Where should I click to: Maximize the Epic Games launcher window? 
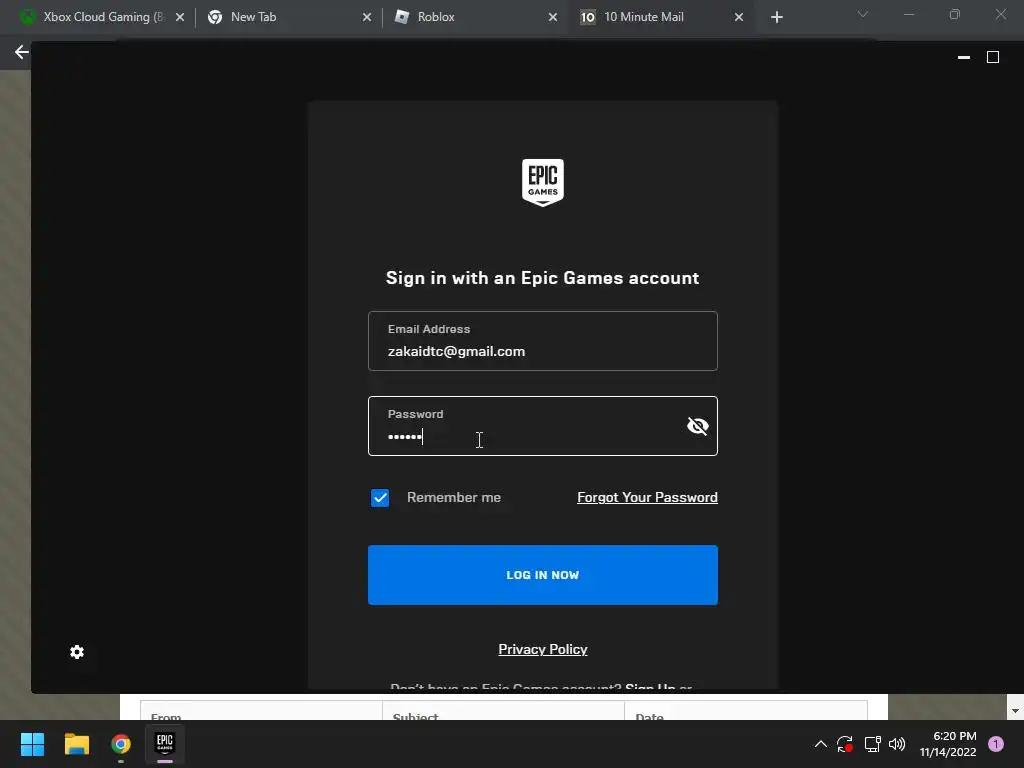click(x=993, y=57)
